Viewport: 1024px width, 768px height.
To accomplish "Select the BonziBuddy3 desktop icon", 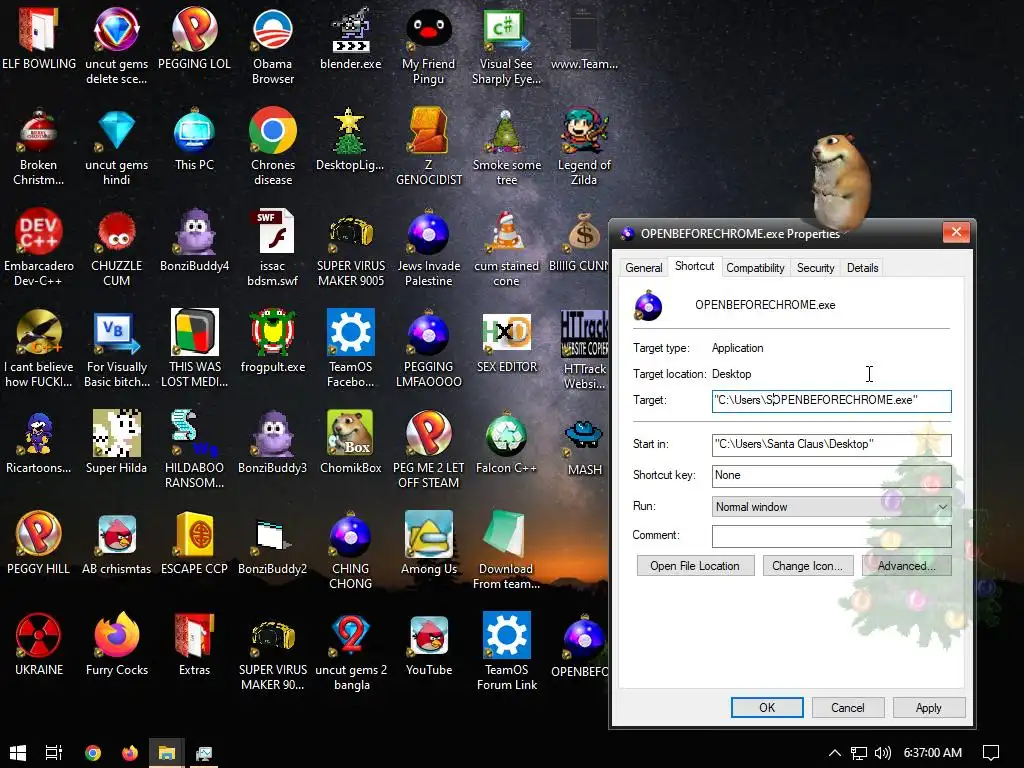I will coord(273,443).
